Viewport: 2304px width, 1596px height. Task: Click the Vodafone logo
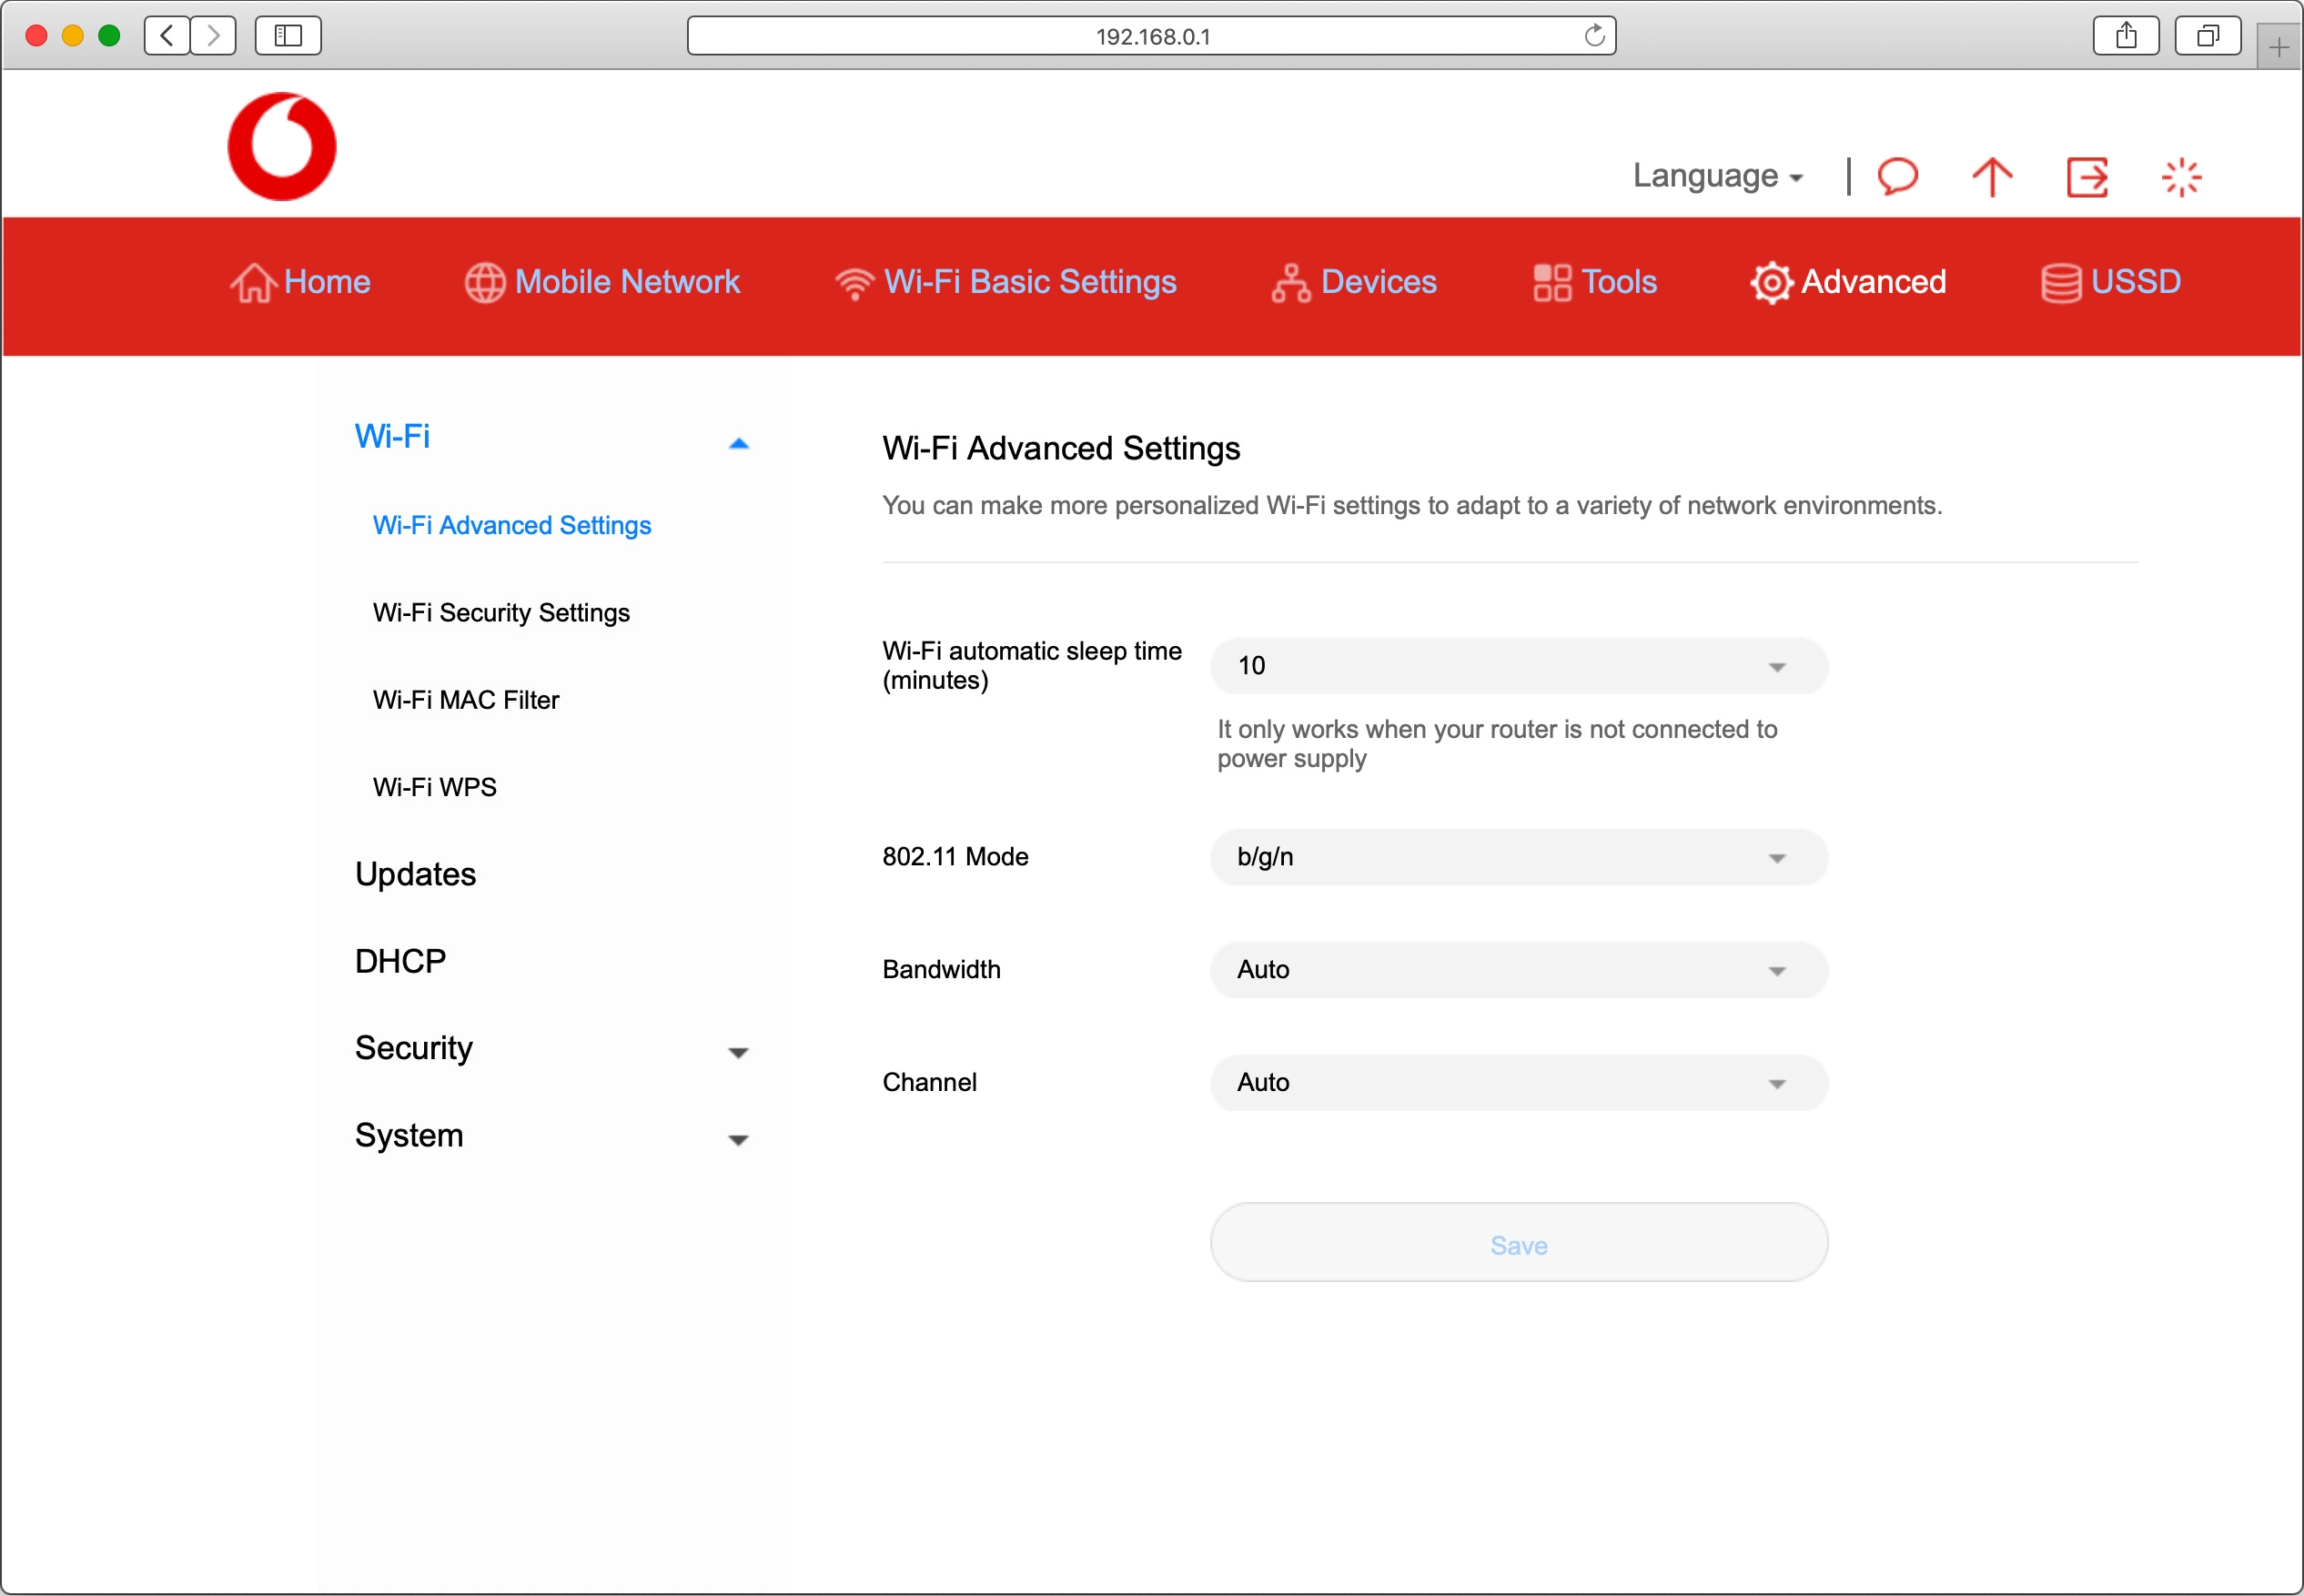point(283,145)
